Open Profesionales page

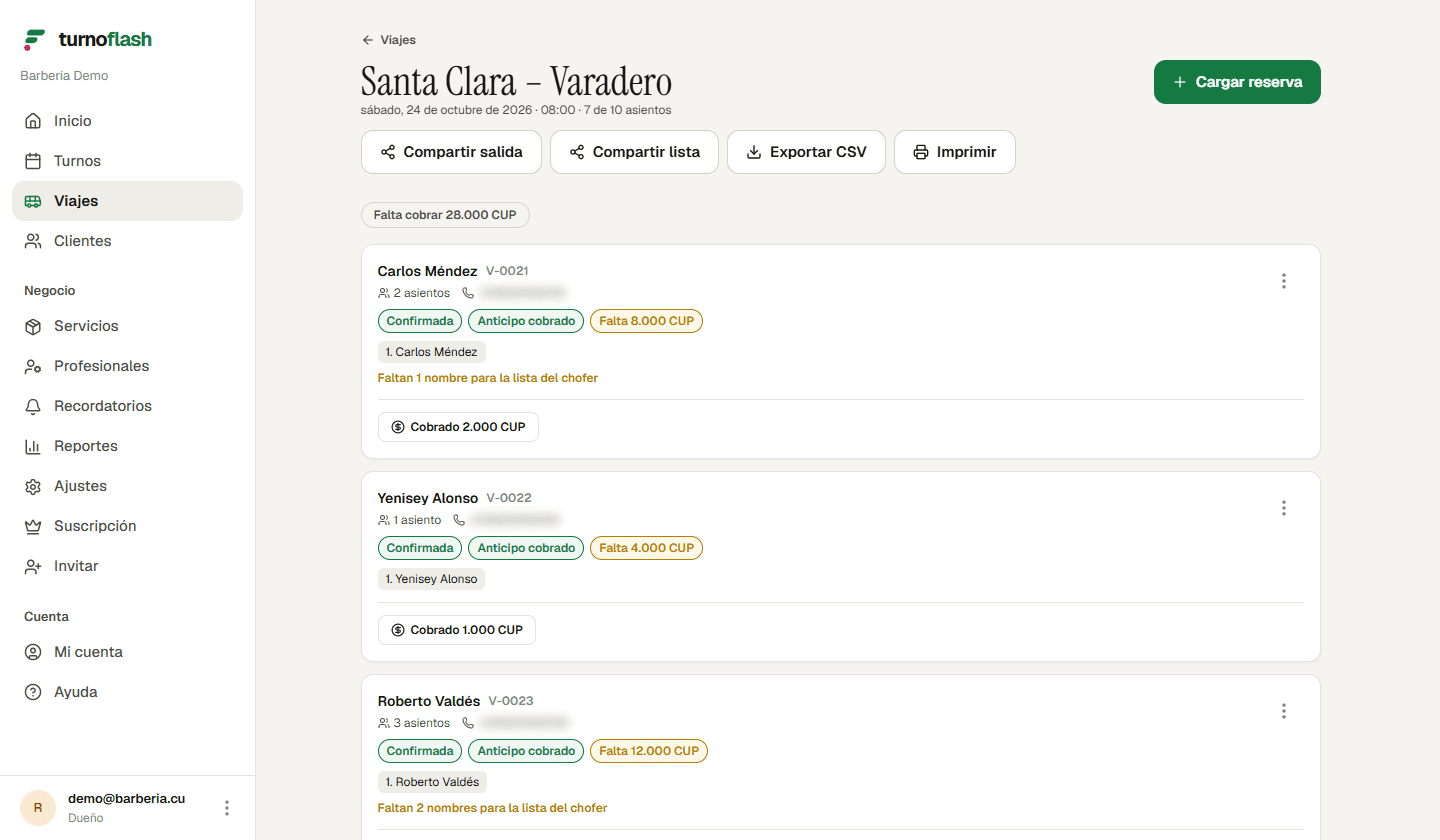coord(127,366)
